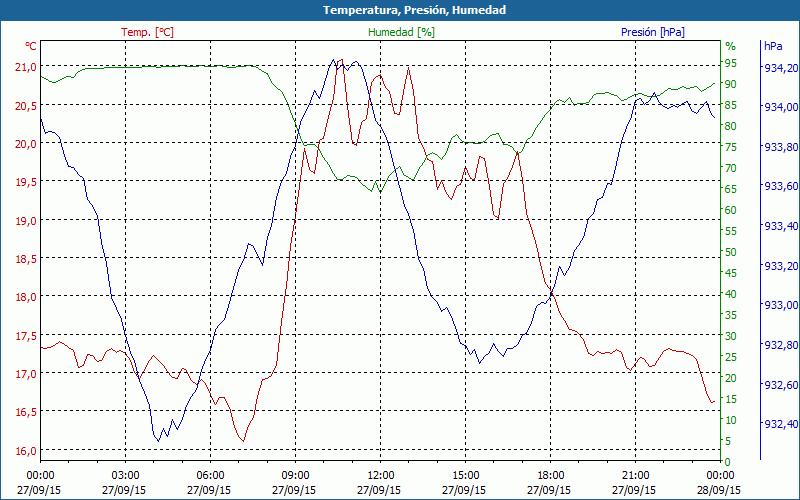The image size is (800, 500).
Task: Click the '21,0' temperature axis value
Action: 26,67
